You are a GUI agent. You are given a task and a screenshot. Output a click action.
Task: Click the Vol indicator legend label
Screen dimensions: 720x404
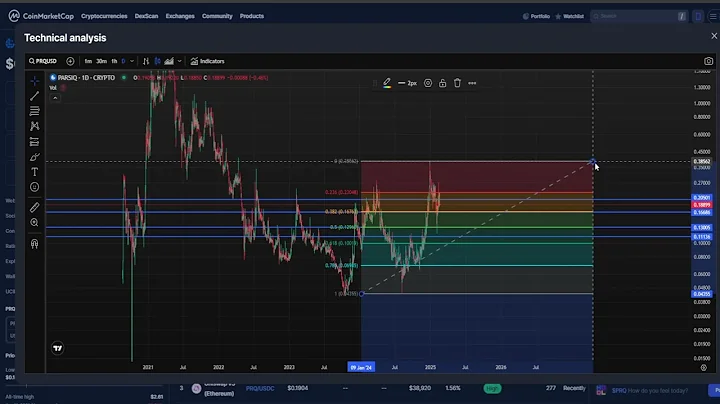pos(53,88)
